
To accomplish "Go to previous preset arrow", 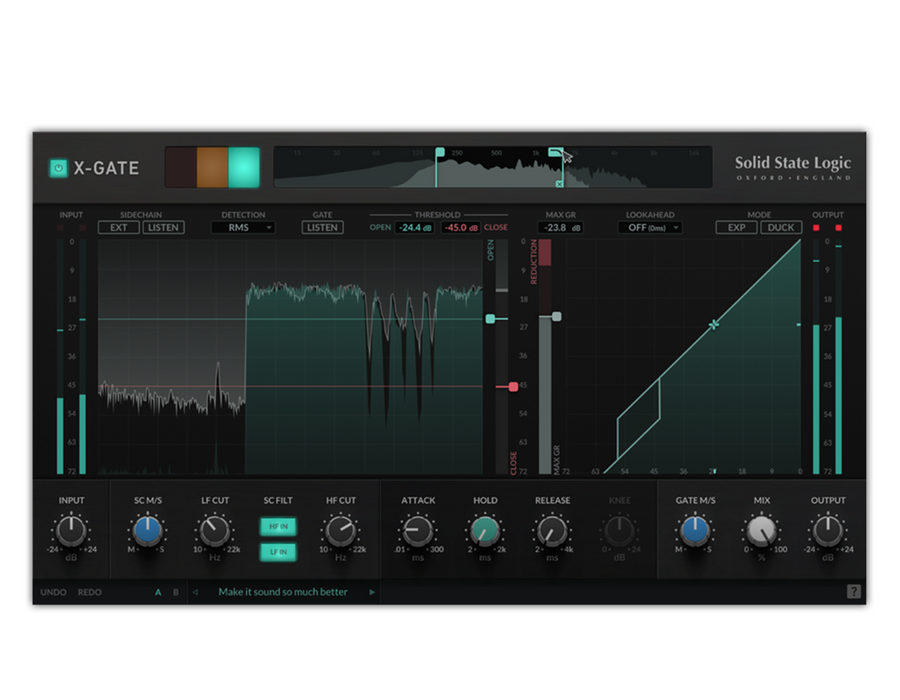I will point(195,592).
